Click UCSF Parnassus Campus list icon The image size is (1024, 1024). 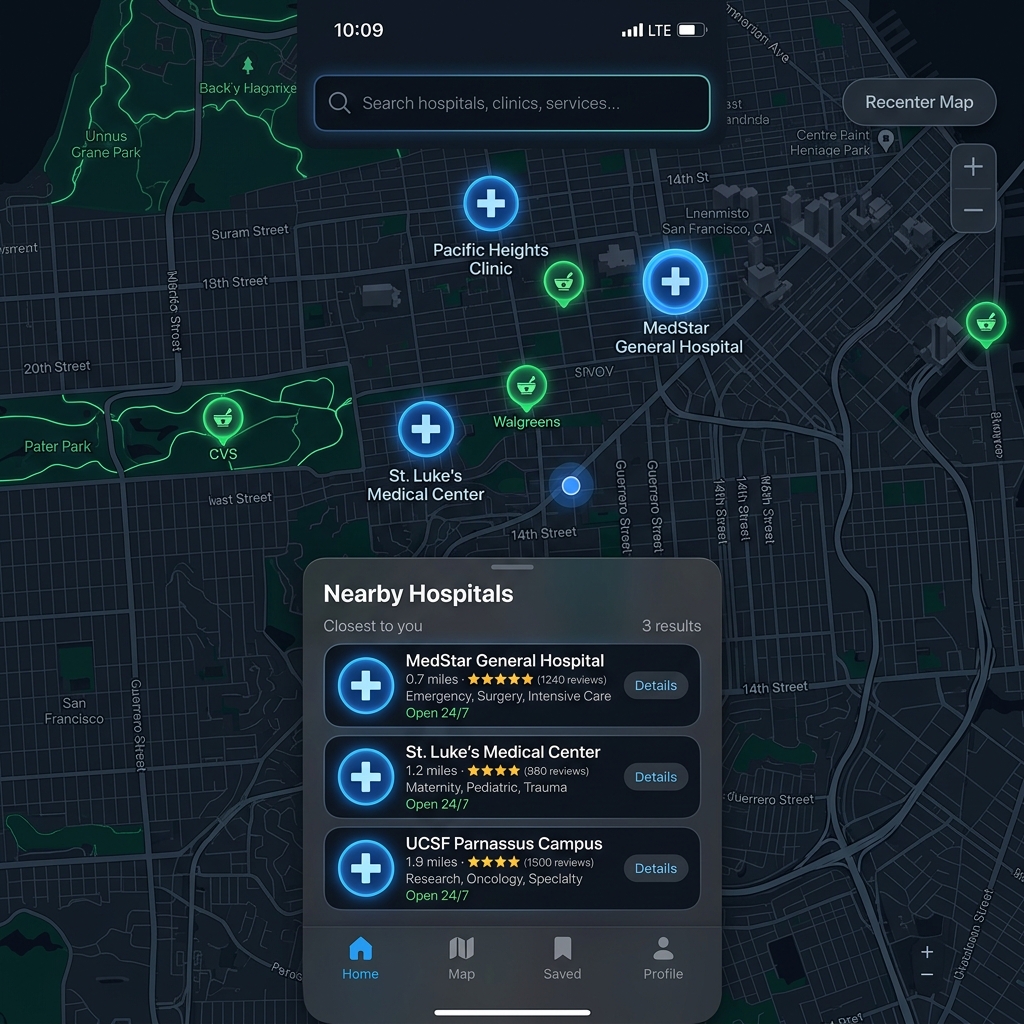(x=366, y=869)
